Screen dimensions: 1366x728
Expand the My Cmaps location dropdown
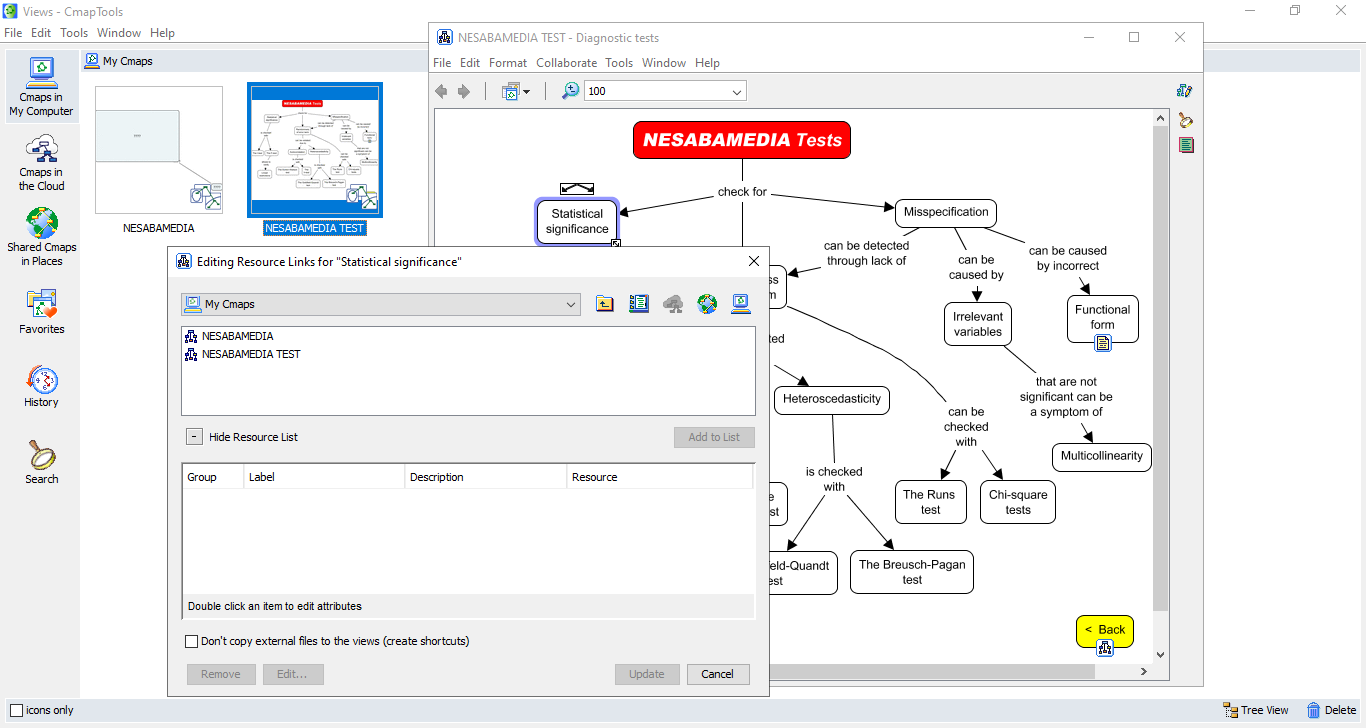click(x=571, y=304)
